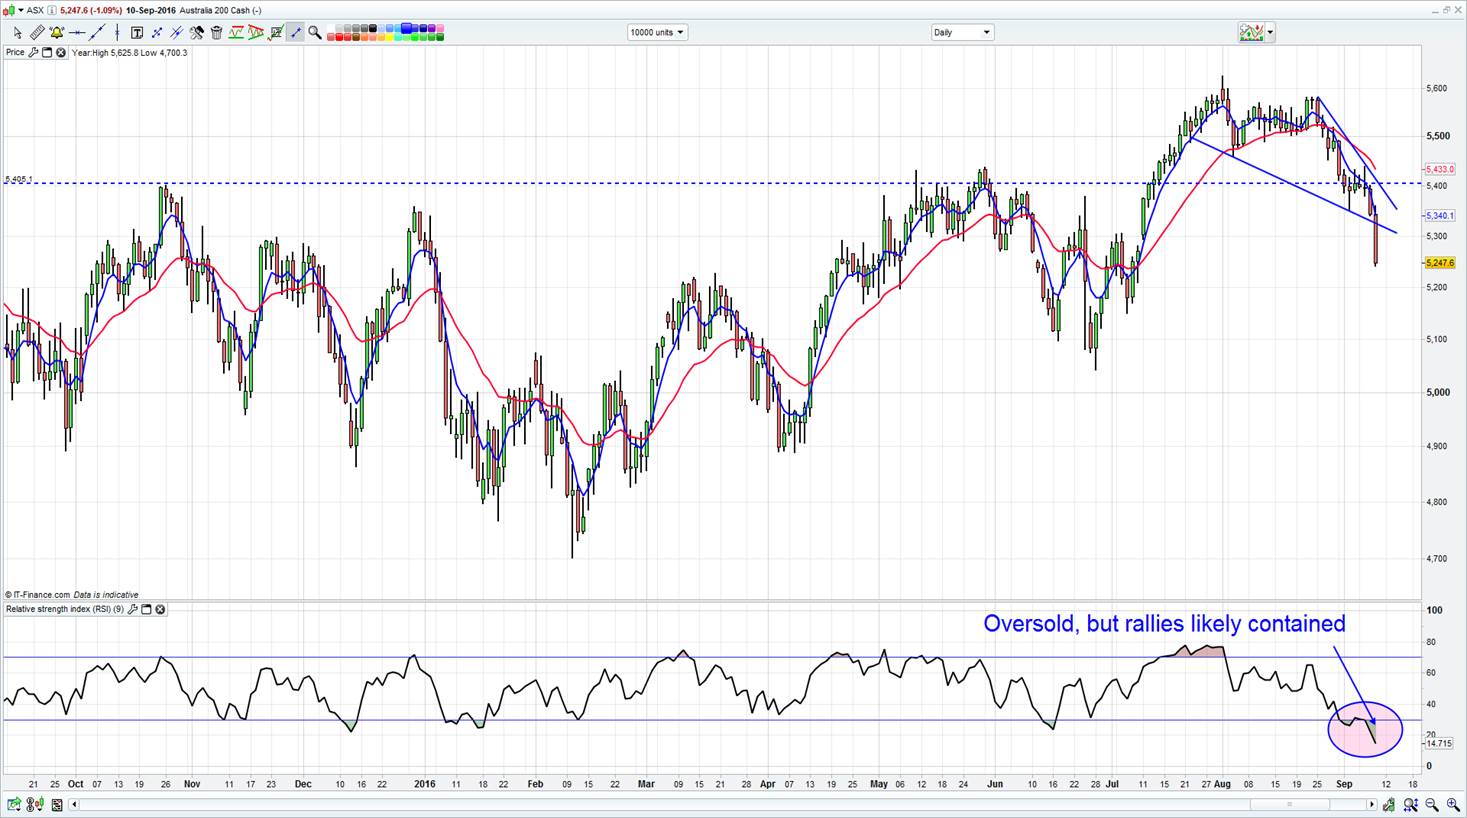Click the 10-Sep-2016 date in the header
Screen dimensions: 1467x818
coord(150,10)
